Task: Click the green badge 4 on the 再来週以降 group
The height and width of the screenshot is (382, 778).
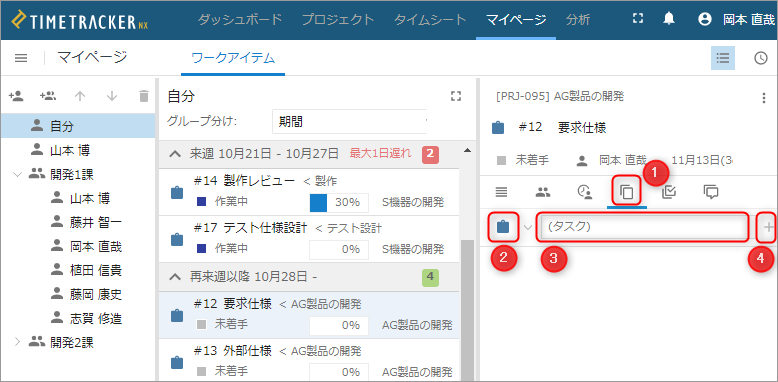Action: (431, 277)
